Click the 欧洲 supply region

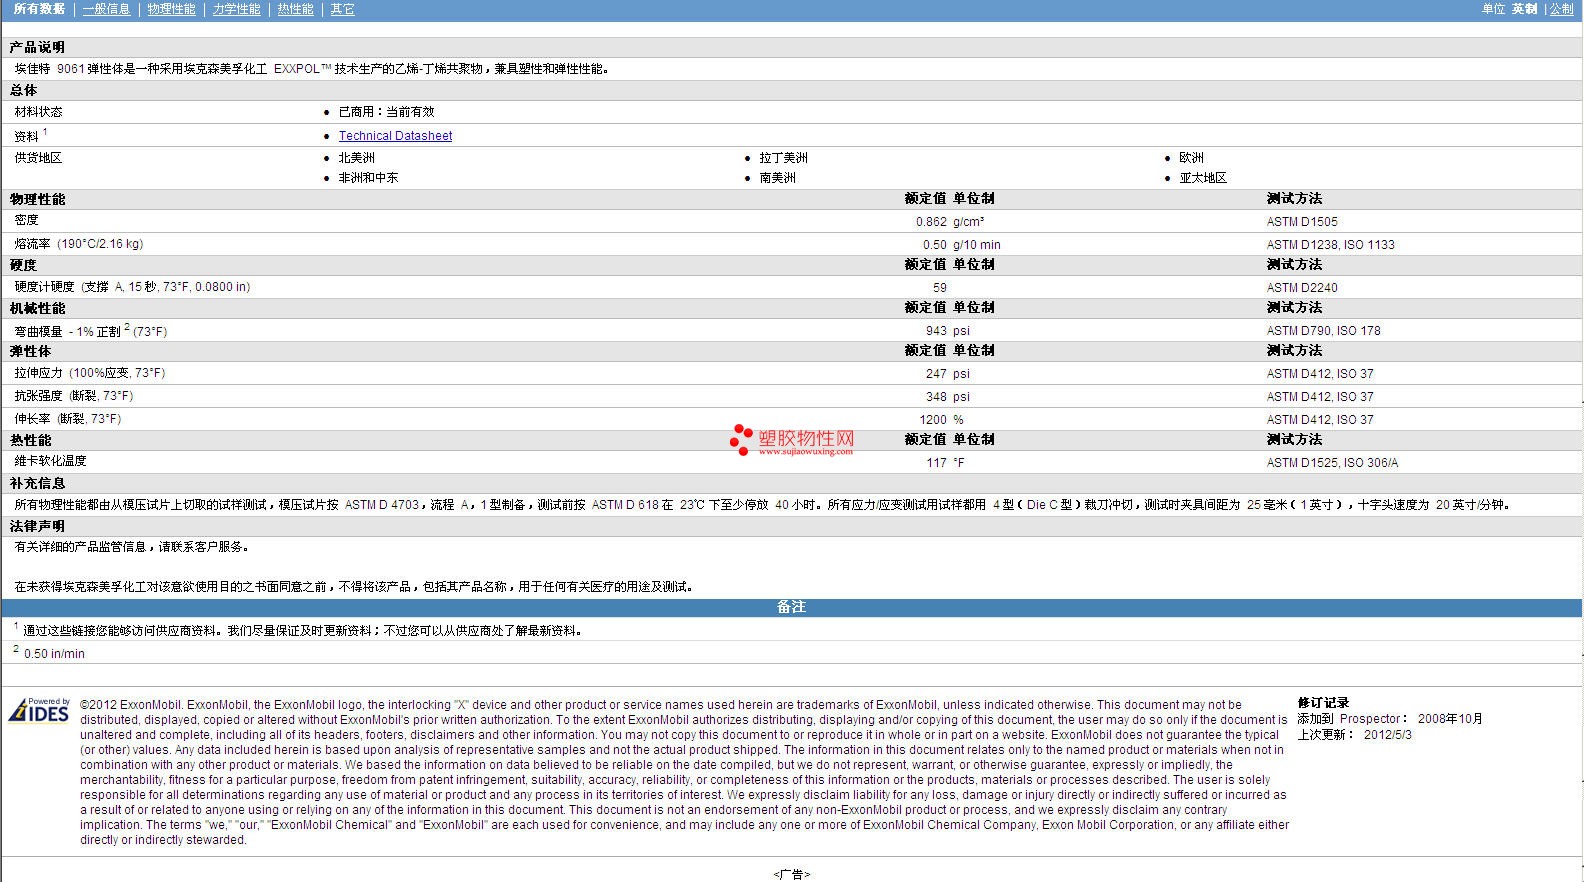coord(1191,158)
